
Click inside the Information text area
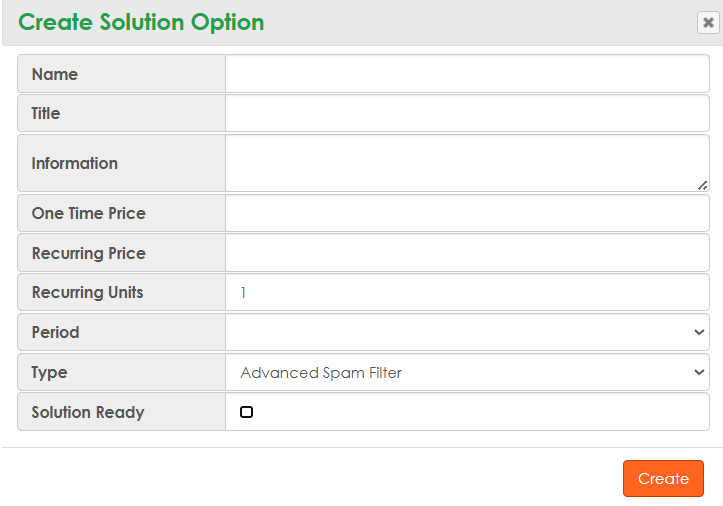pos(467,163)
